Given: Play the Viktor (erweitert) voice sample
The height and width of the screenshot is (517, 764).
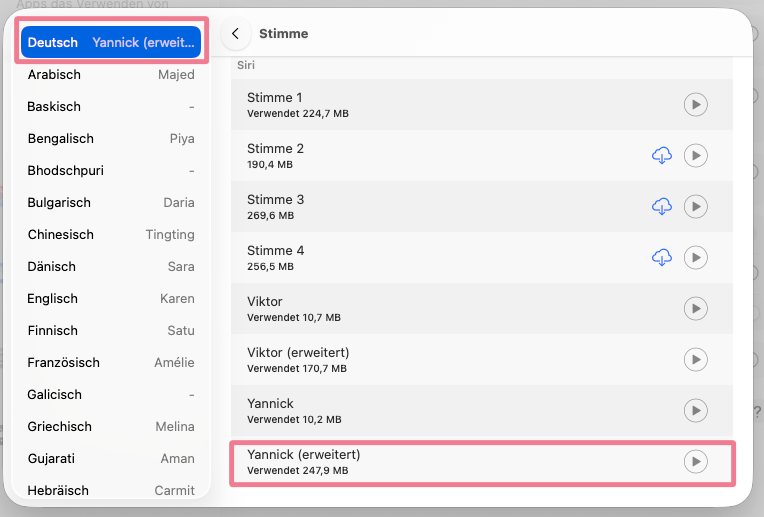Looking at the screenshot, I should click(695, 360).
